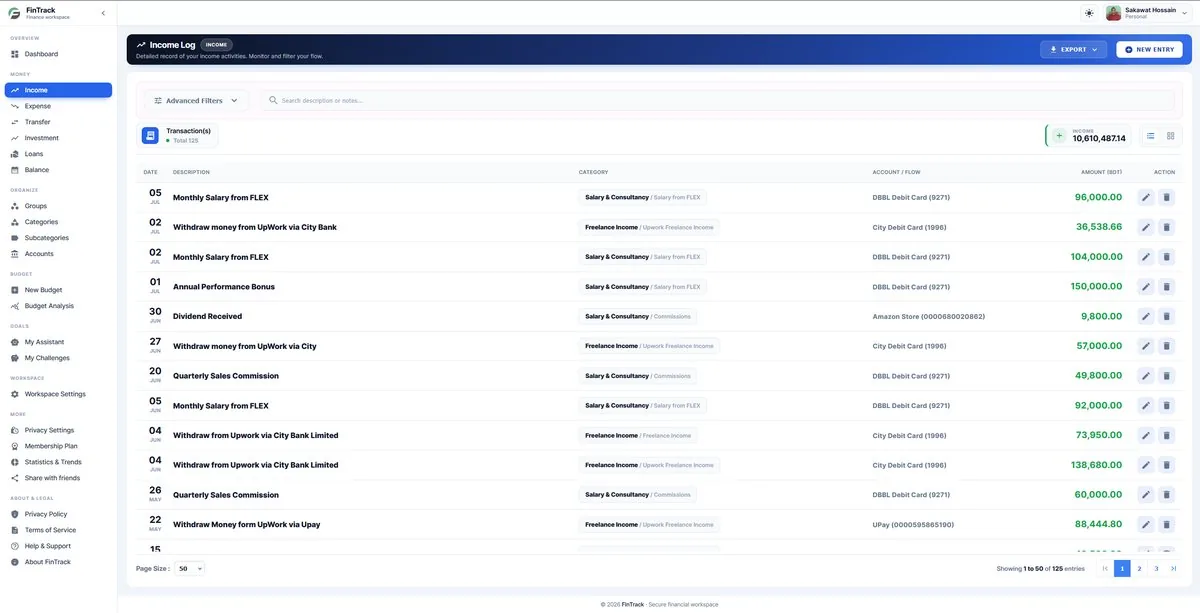This screenshot has width=1200, height=613.
Task: Go to page 3
Action: (1156, 568)
